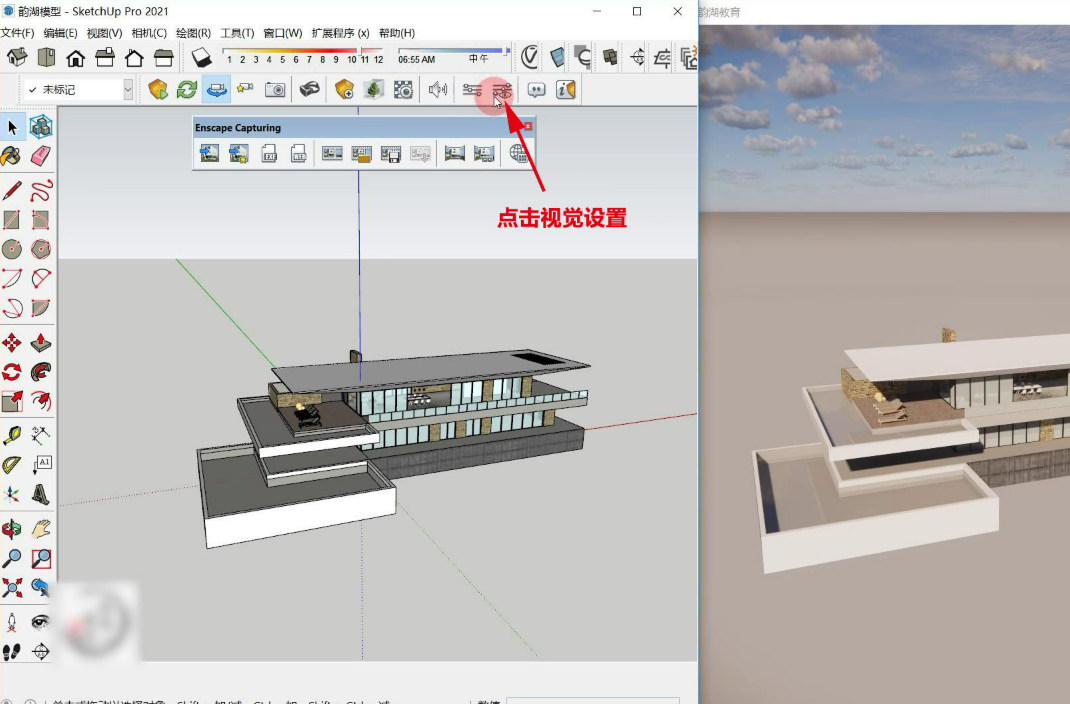Select the Push/Pull tool

click(41, 342)
